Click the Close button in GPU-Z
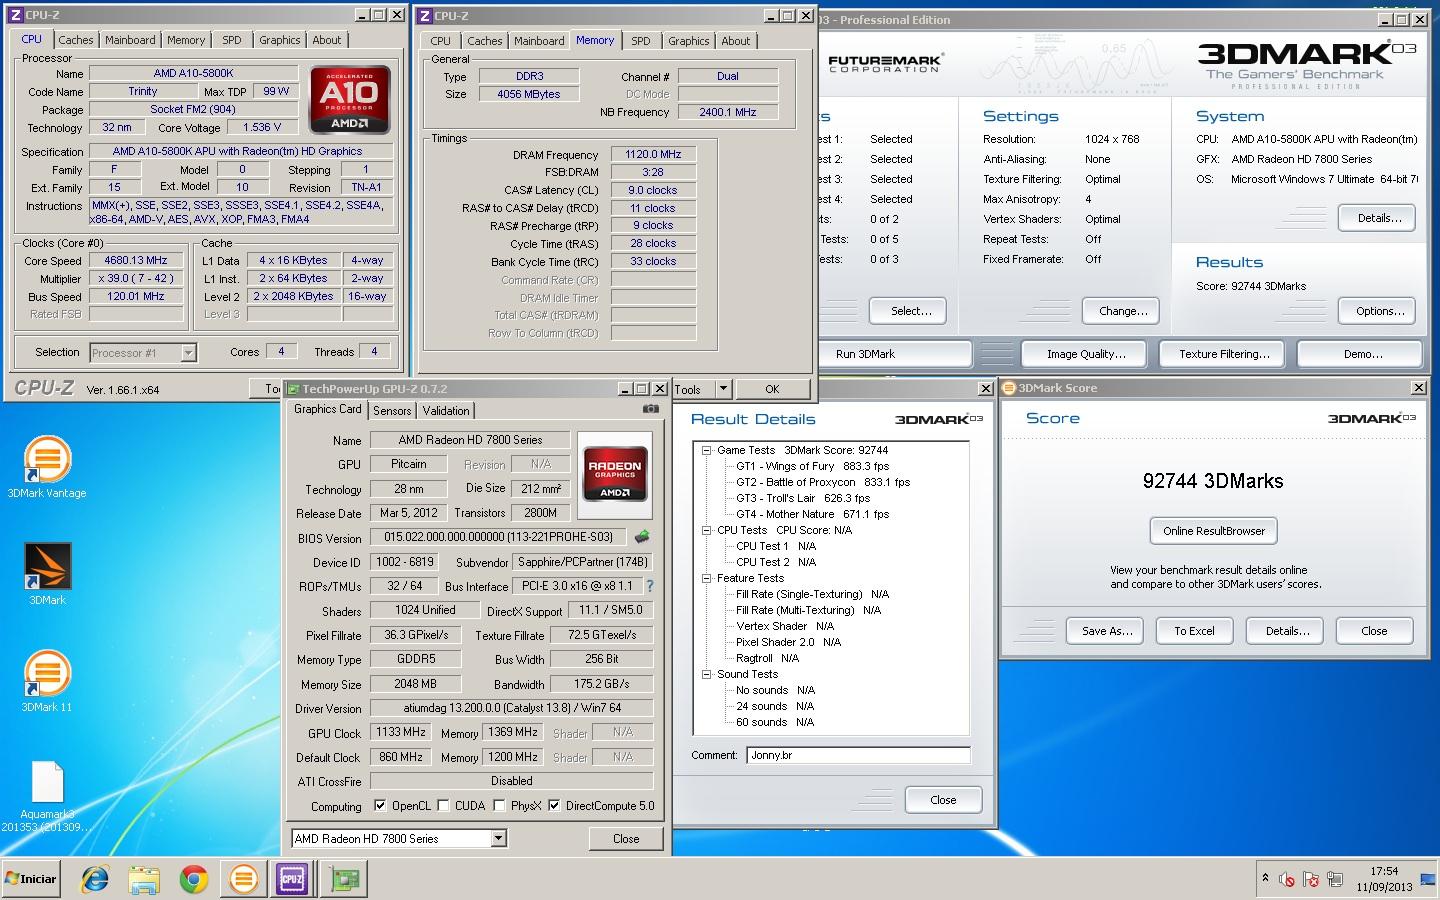The width and height of the screenshot is (1440, 900). [626, 839]
